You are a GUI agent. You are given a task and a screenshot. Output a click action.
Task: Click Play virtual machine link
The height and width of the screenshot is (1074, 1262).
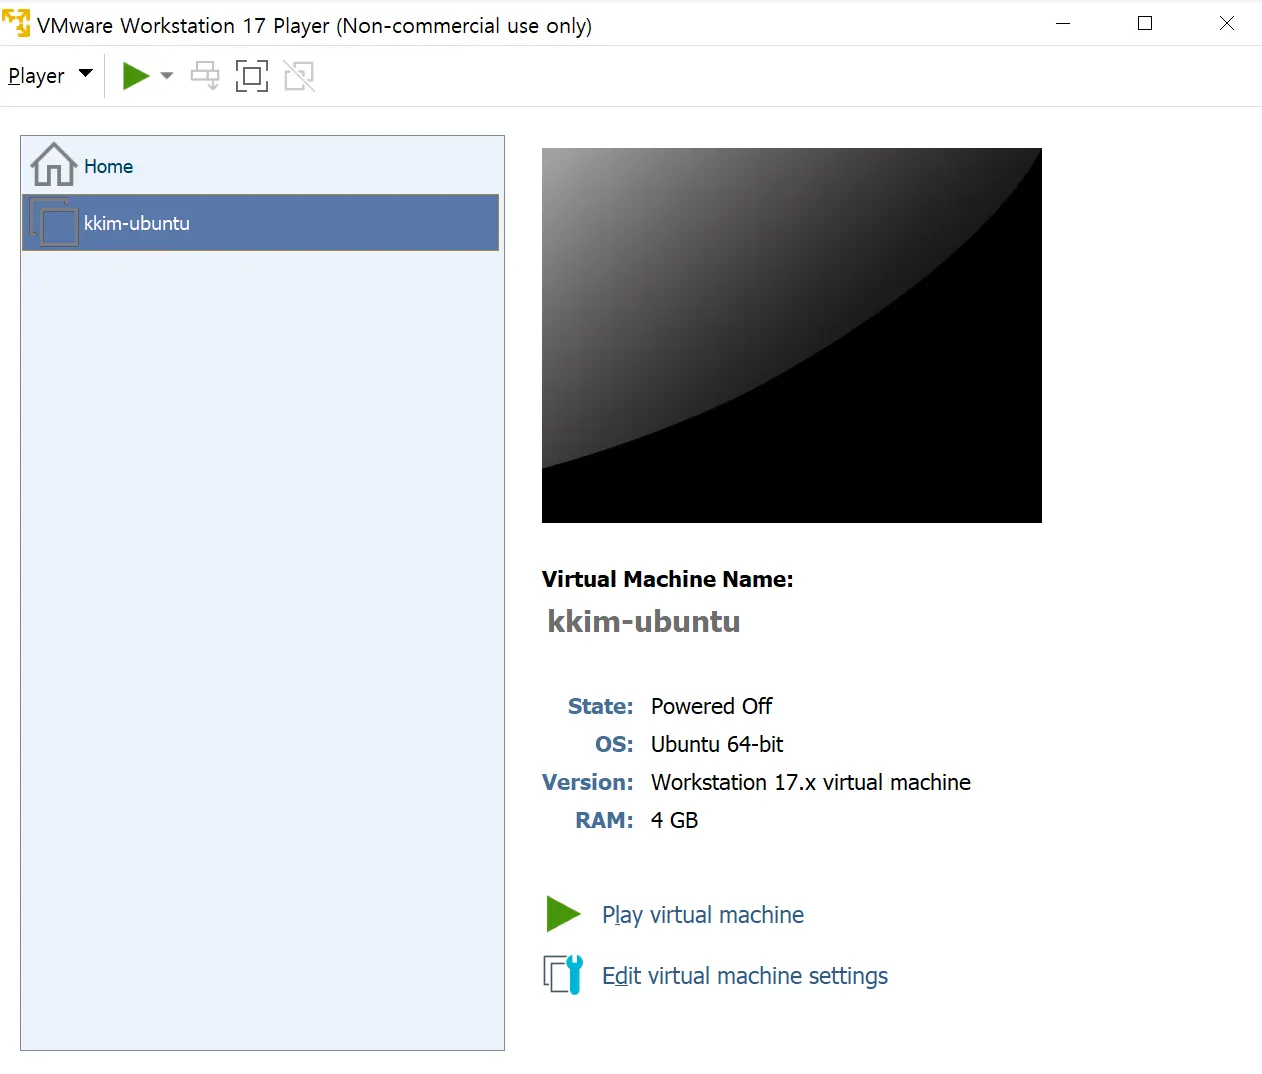coord(703,915)
